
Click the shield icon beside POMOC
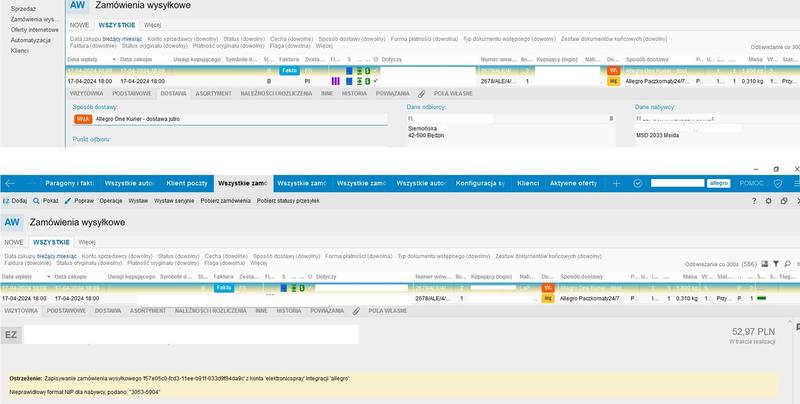778,183
